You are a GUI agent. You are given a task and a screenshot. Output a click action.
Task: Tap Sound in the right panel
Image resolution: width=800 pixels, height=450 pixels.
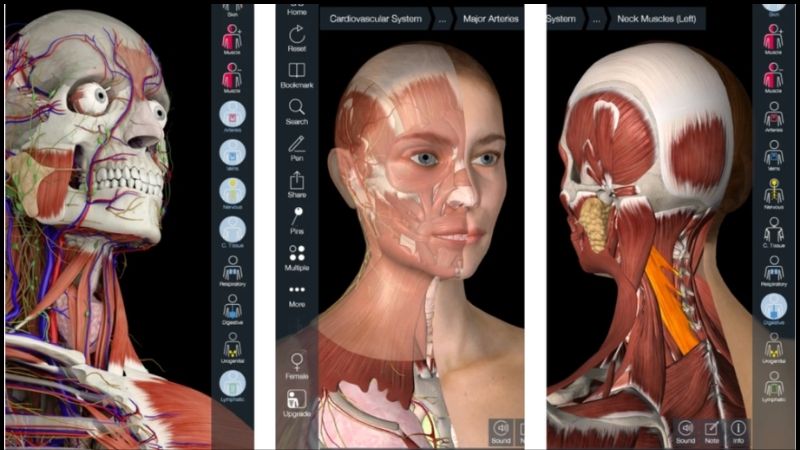tap(685, 432)
